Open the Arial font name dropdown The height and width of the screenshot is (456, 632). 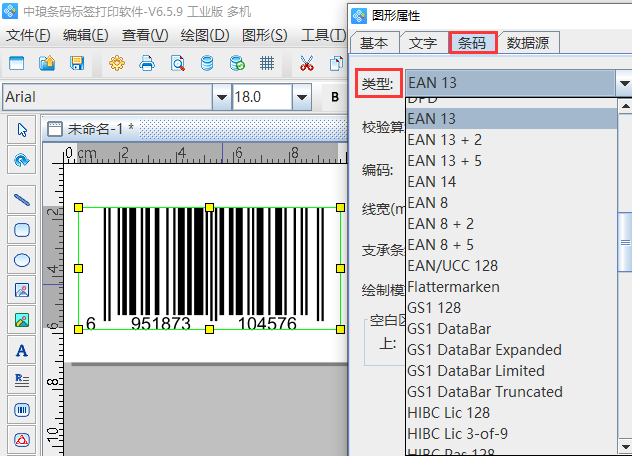[x=222, y=97]
